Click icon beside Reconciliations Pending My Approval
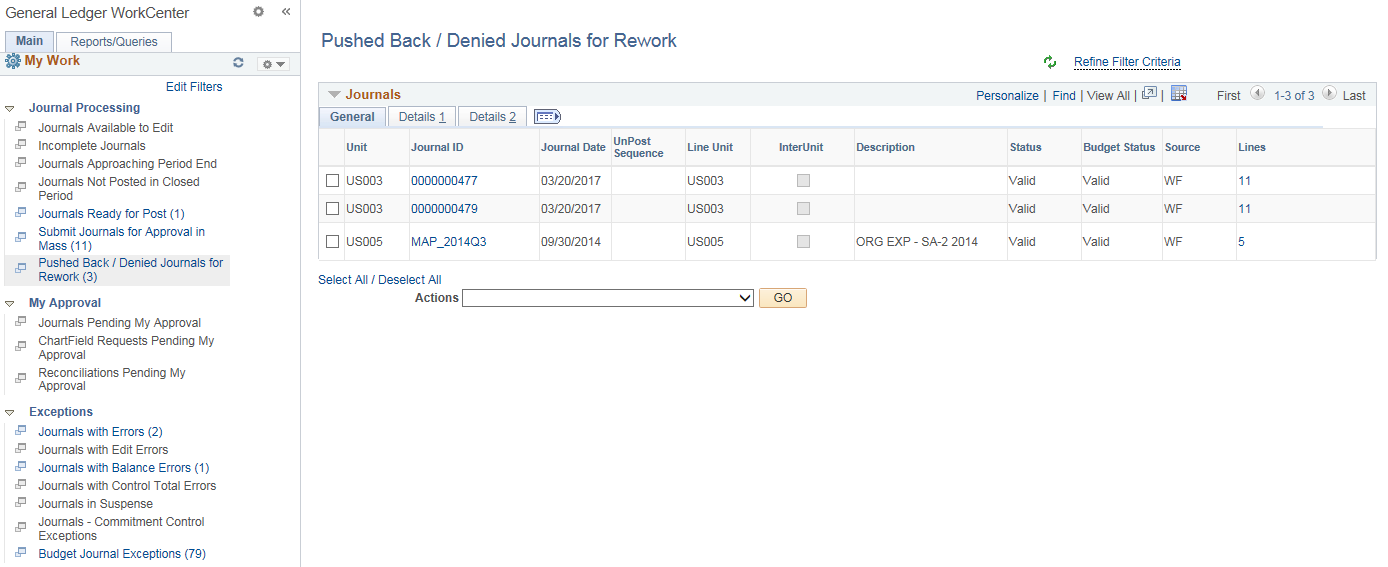Viewport: 1388px width, 567px height. point(21,378)
